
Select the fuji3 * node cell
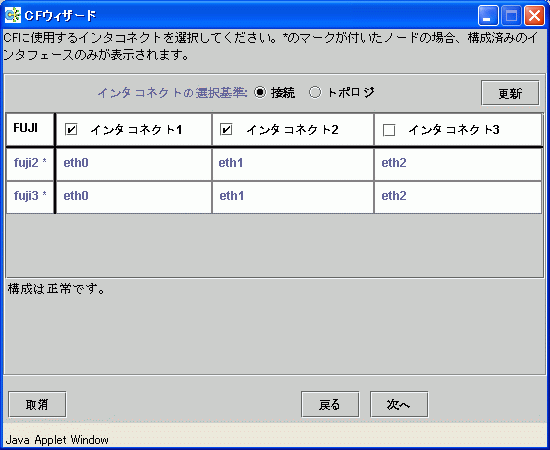click(x=30, y=196)
